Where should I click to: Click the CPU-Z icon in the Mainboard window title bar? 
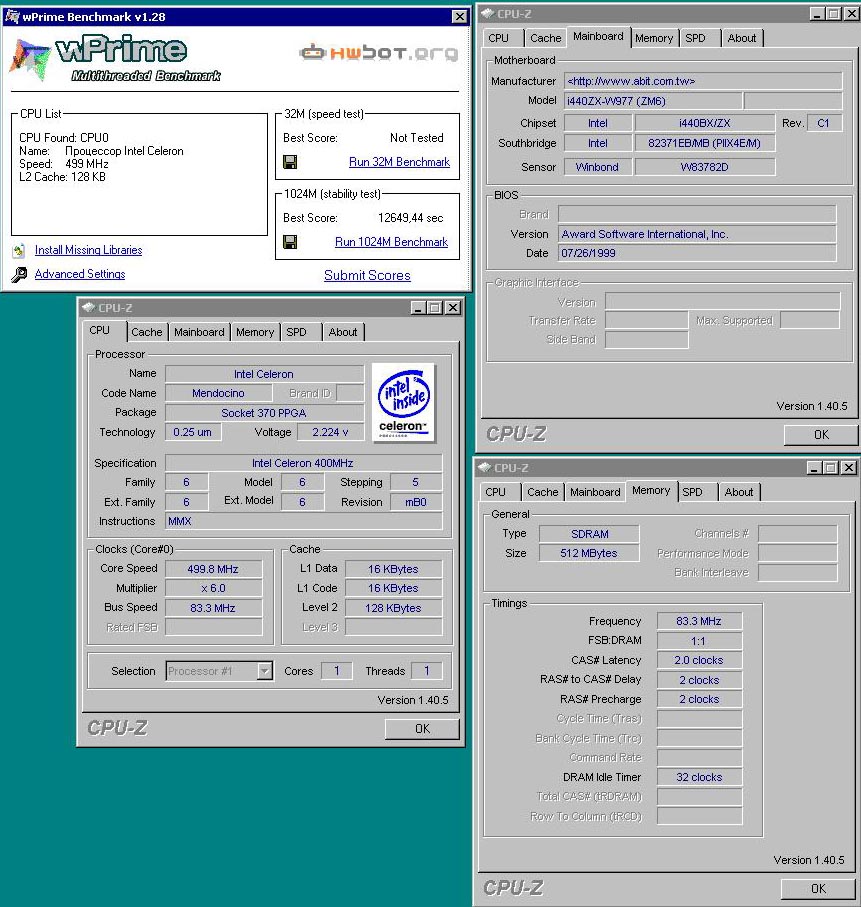point(488,13)
